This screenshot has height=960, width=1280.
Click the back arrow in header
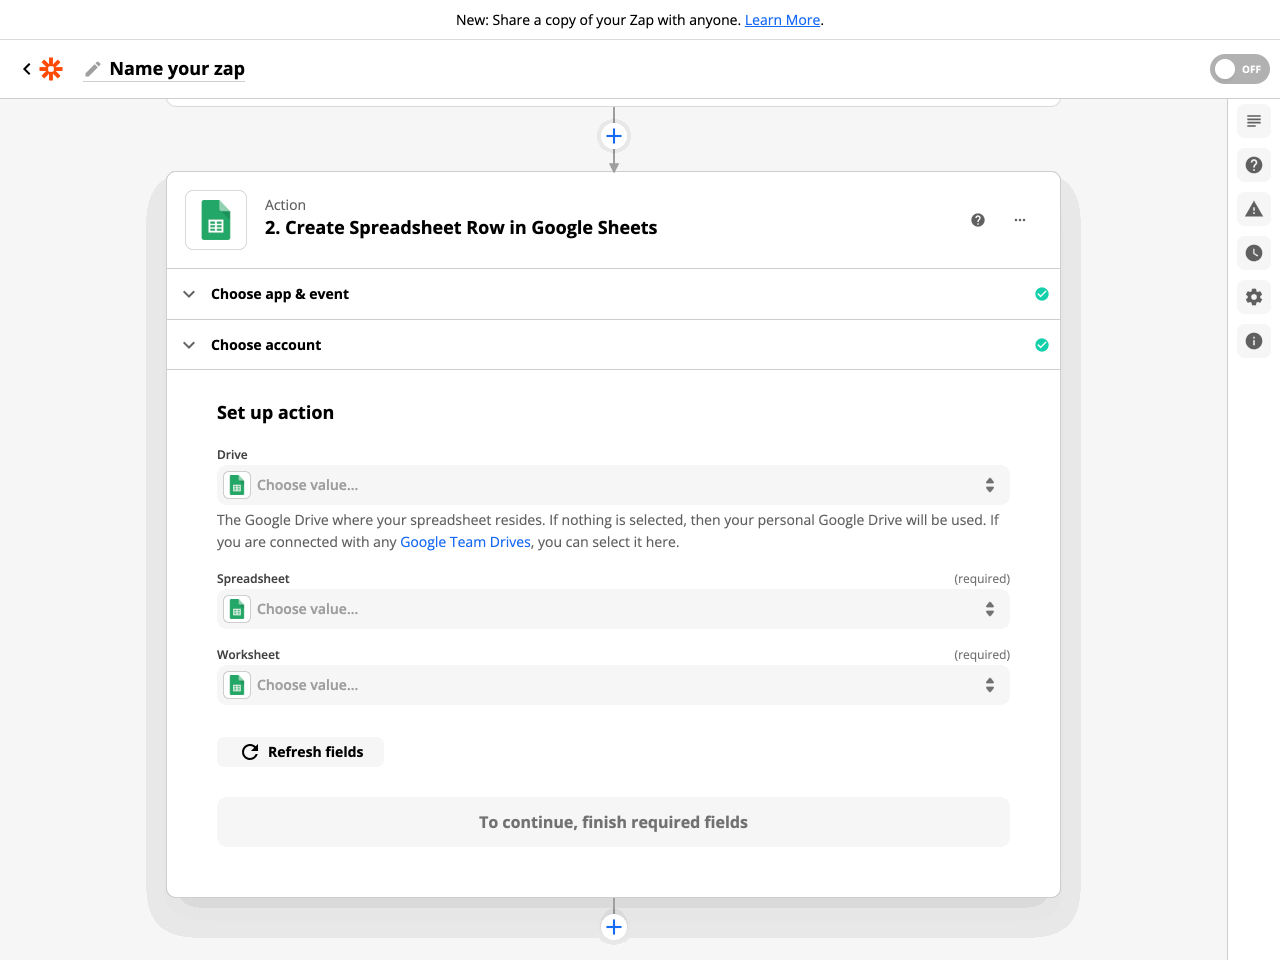tap(27, 69)
